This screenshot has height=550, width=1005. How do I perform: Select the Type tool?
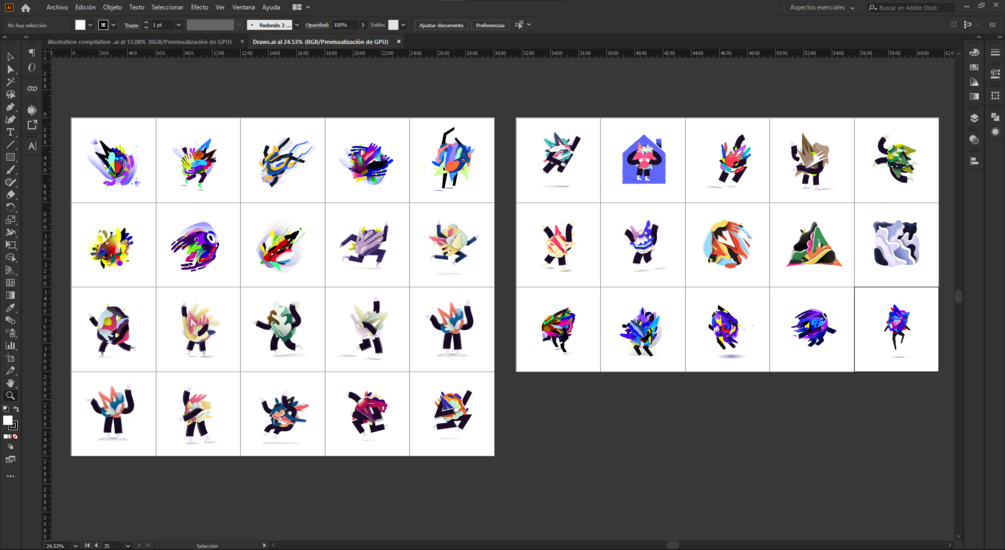click(x=10, y=132)
